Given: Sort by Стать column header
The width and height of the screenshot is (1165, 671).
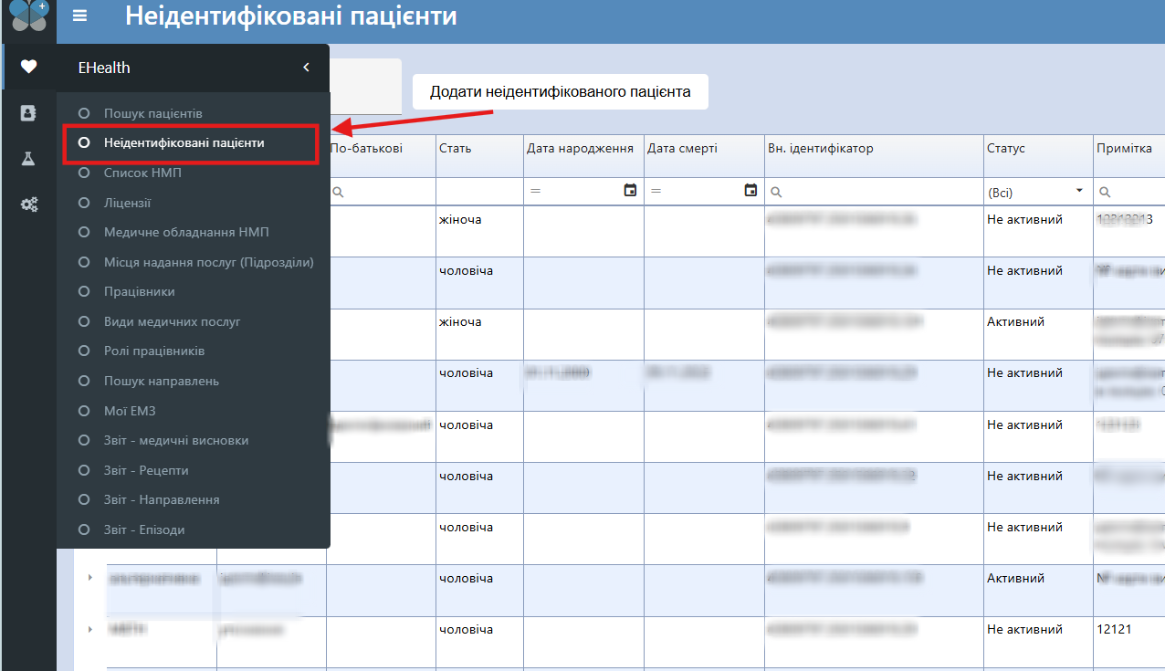Looking at the screenshot, I should 455,148.
